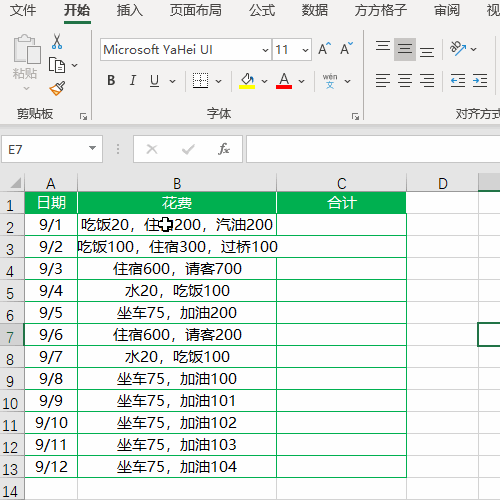This screenshot has height=500, width=500.
Task: Apply yellow fill color bucket
Action: [x=247, y=81]
